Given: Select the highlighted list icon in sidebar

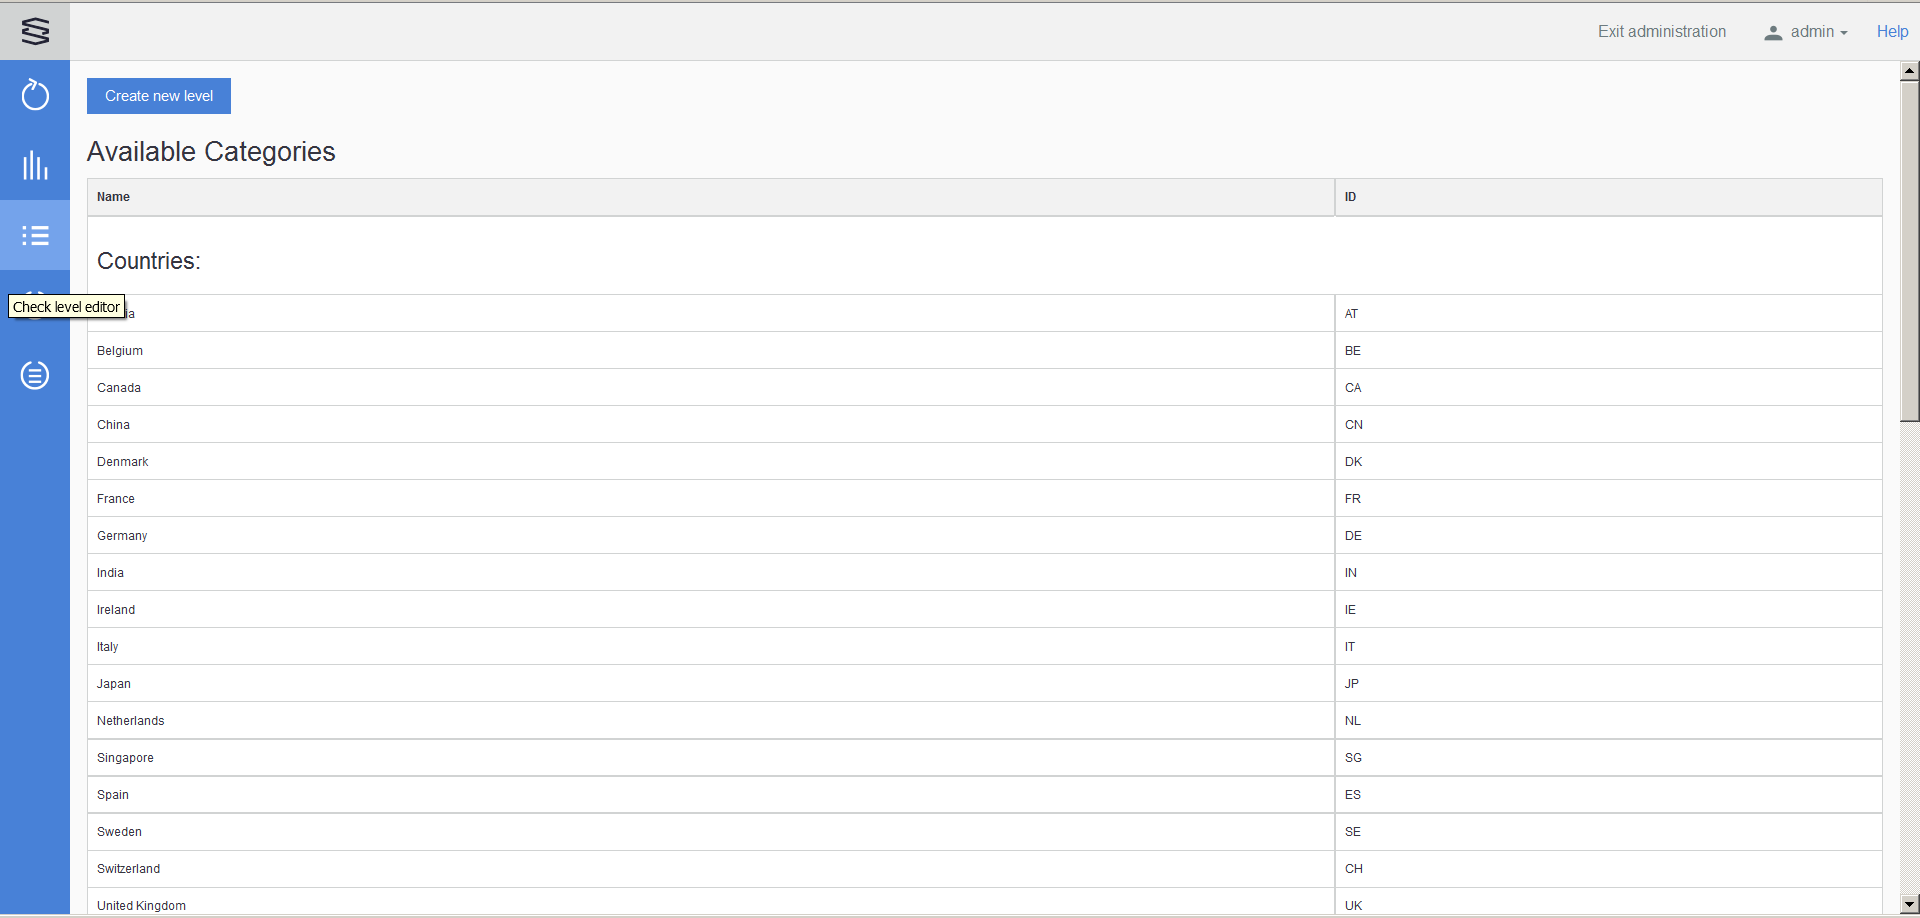Looking at the screenshot, I should pyautogui.click(x=35, y=236).
